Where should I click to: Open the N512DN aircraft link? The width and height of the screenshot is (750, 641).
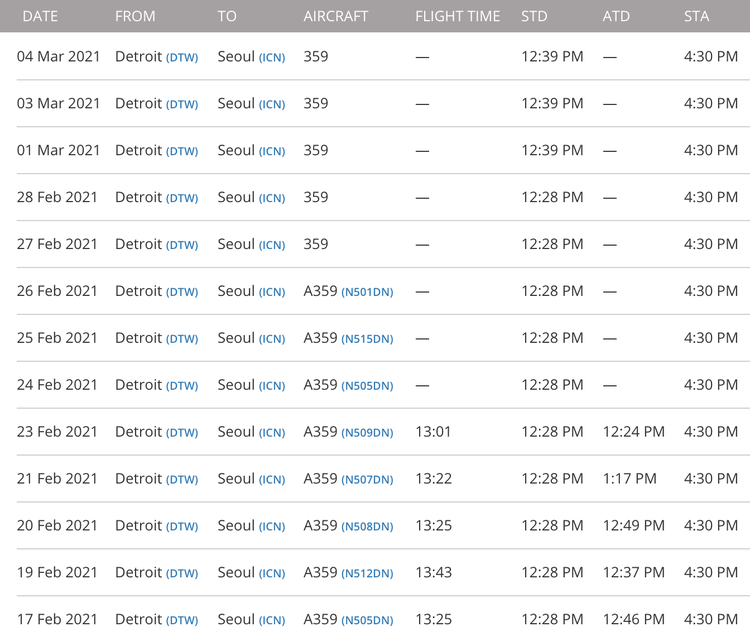(x=367, y=574)
